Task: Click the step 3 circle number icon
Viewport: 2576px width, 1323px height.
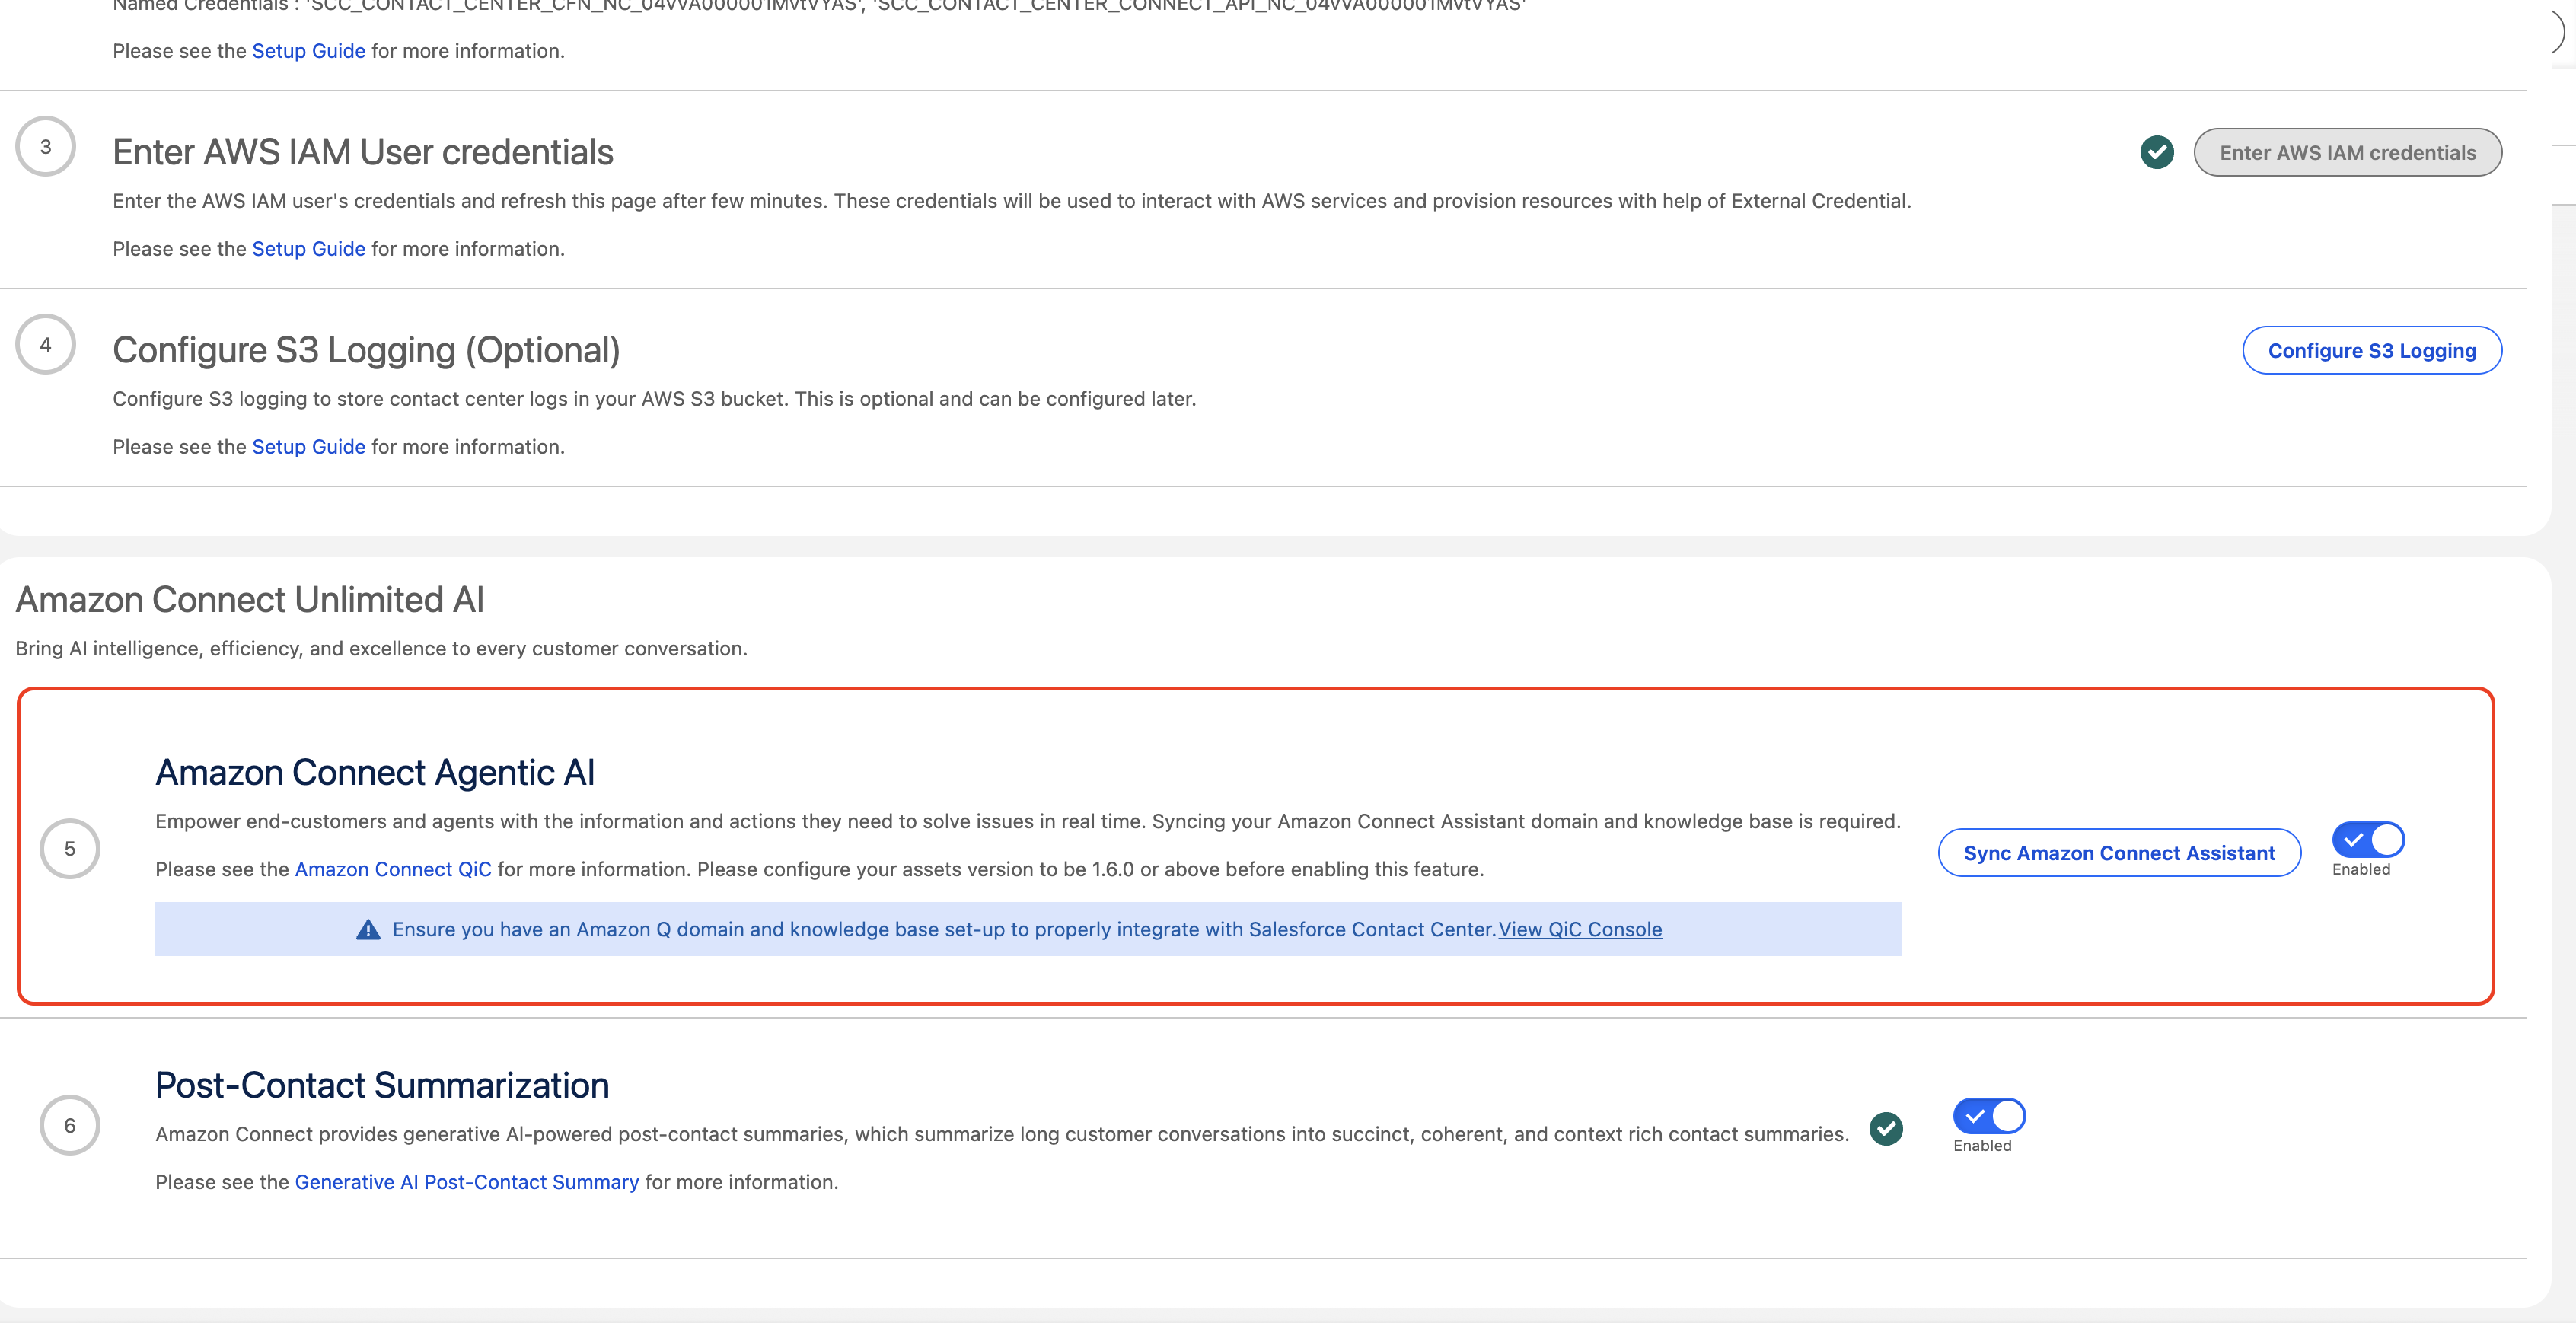Action: (x=45, y=147)
